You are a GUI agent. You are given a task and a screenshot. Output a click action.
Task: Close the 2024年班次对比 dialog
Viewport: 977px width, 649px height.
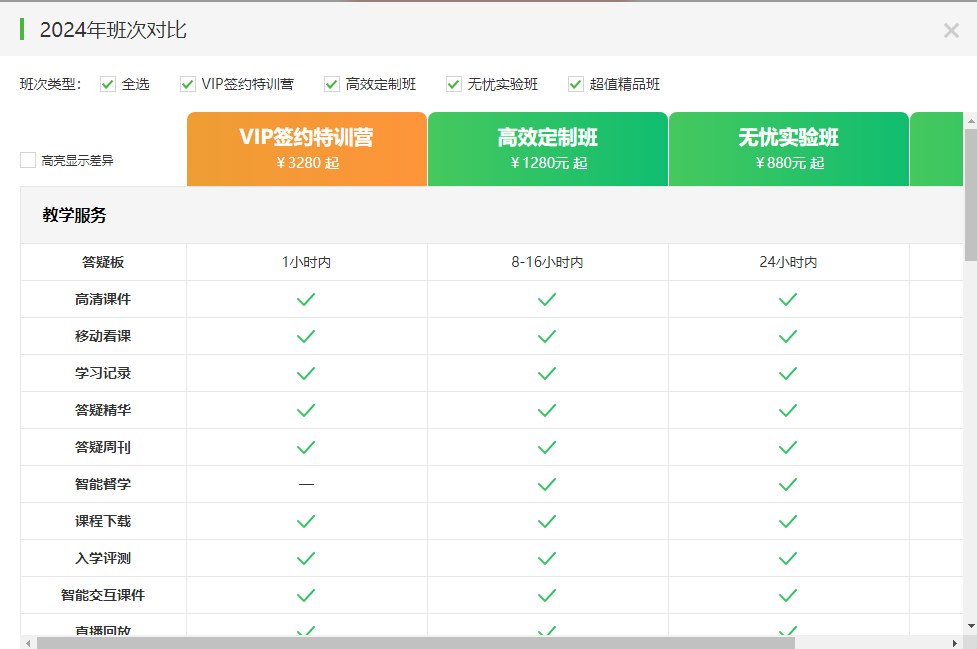[951, 30]
